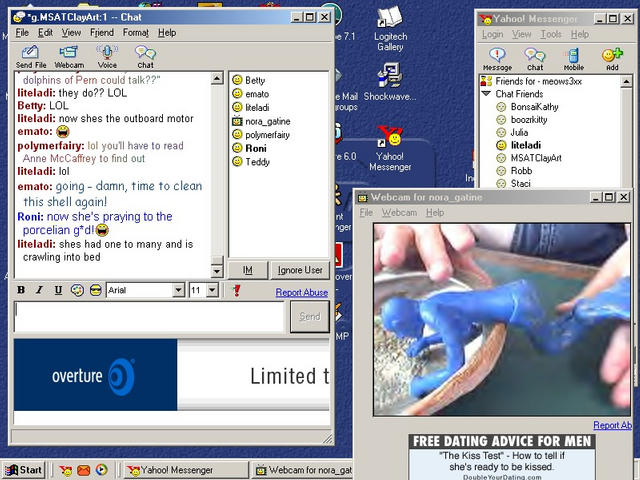This screenshot has width=640, height=480.
Task: Click the Send File icon in chat toolbar
Action: coord(31,57)
